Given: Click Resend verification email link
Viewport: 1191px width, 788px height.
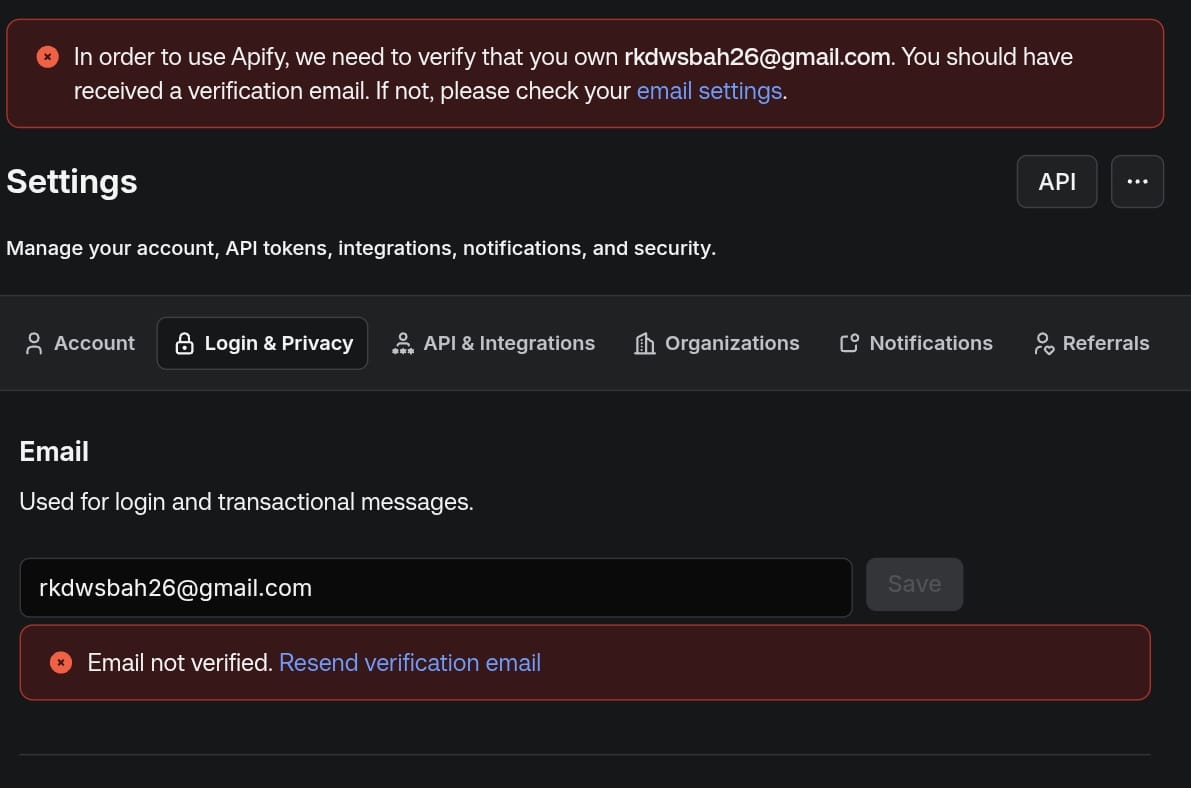Looking at the screenshot, I should click(410, 663).
